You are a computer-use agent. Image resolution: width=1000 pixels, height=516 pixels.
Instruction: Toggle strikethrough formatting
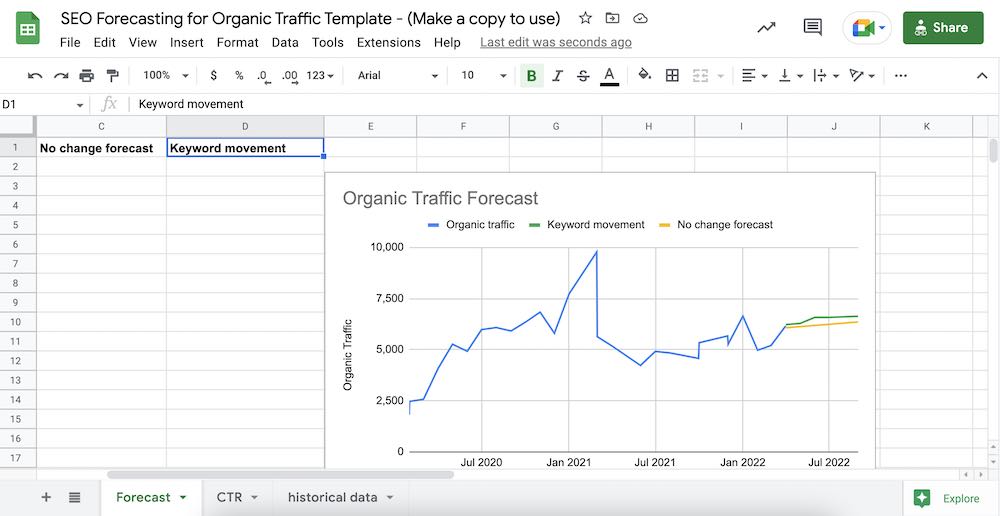coord(583,76)
